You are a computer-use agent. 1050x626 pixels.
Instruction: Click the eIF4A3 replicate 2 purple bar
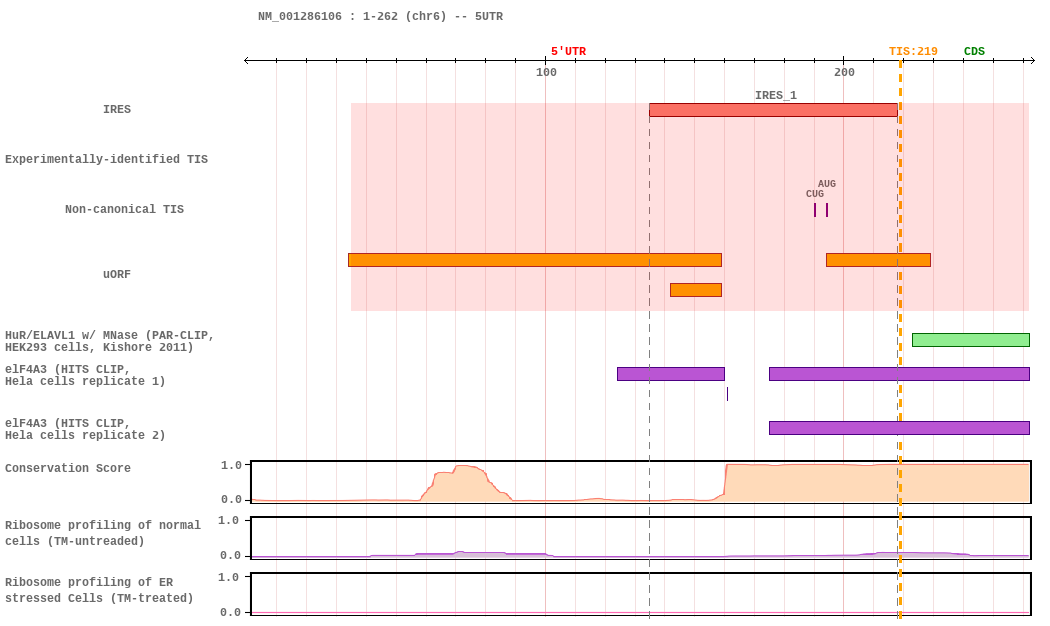[x=898, y=428]
